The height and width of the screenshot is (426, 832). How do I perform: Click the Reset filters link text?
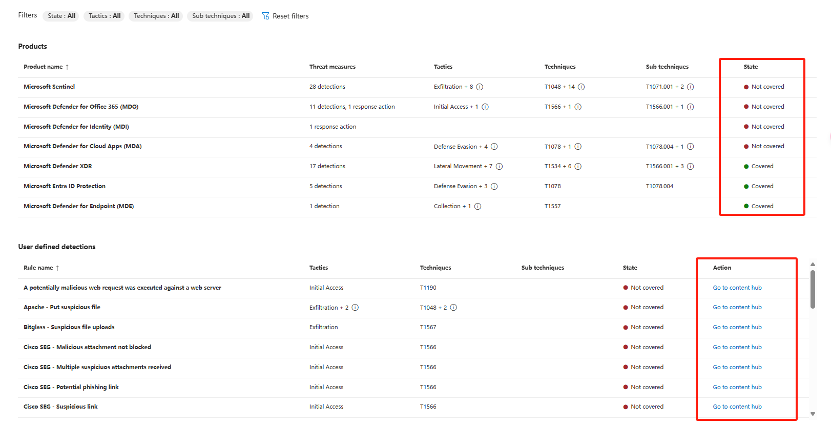290,16
